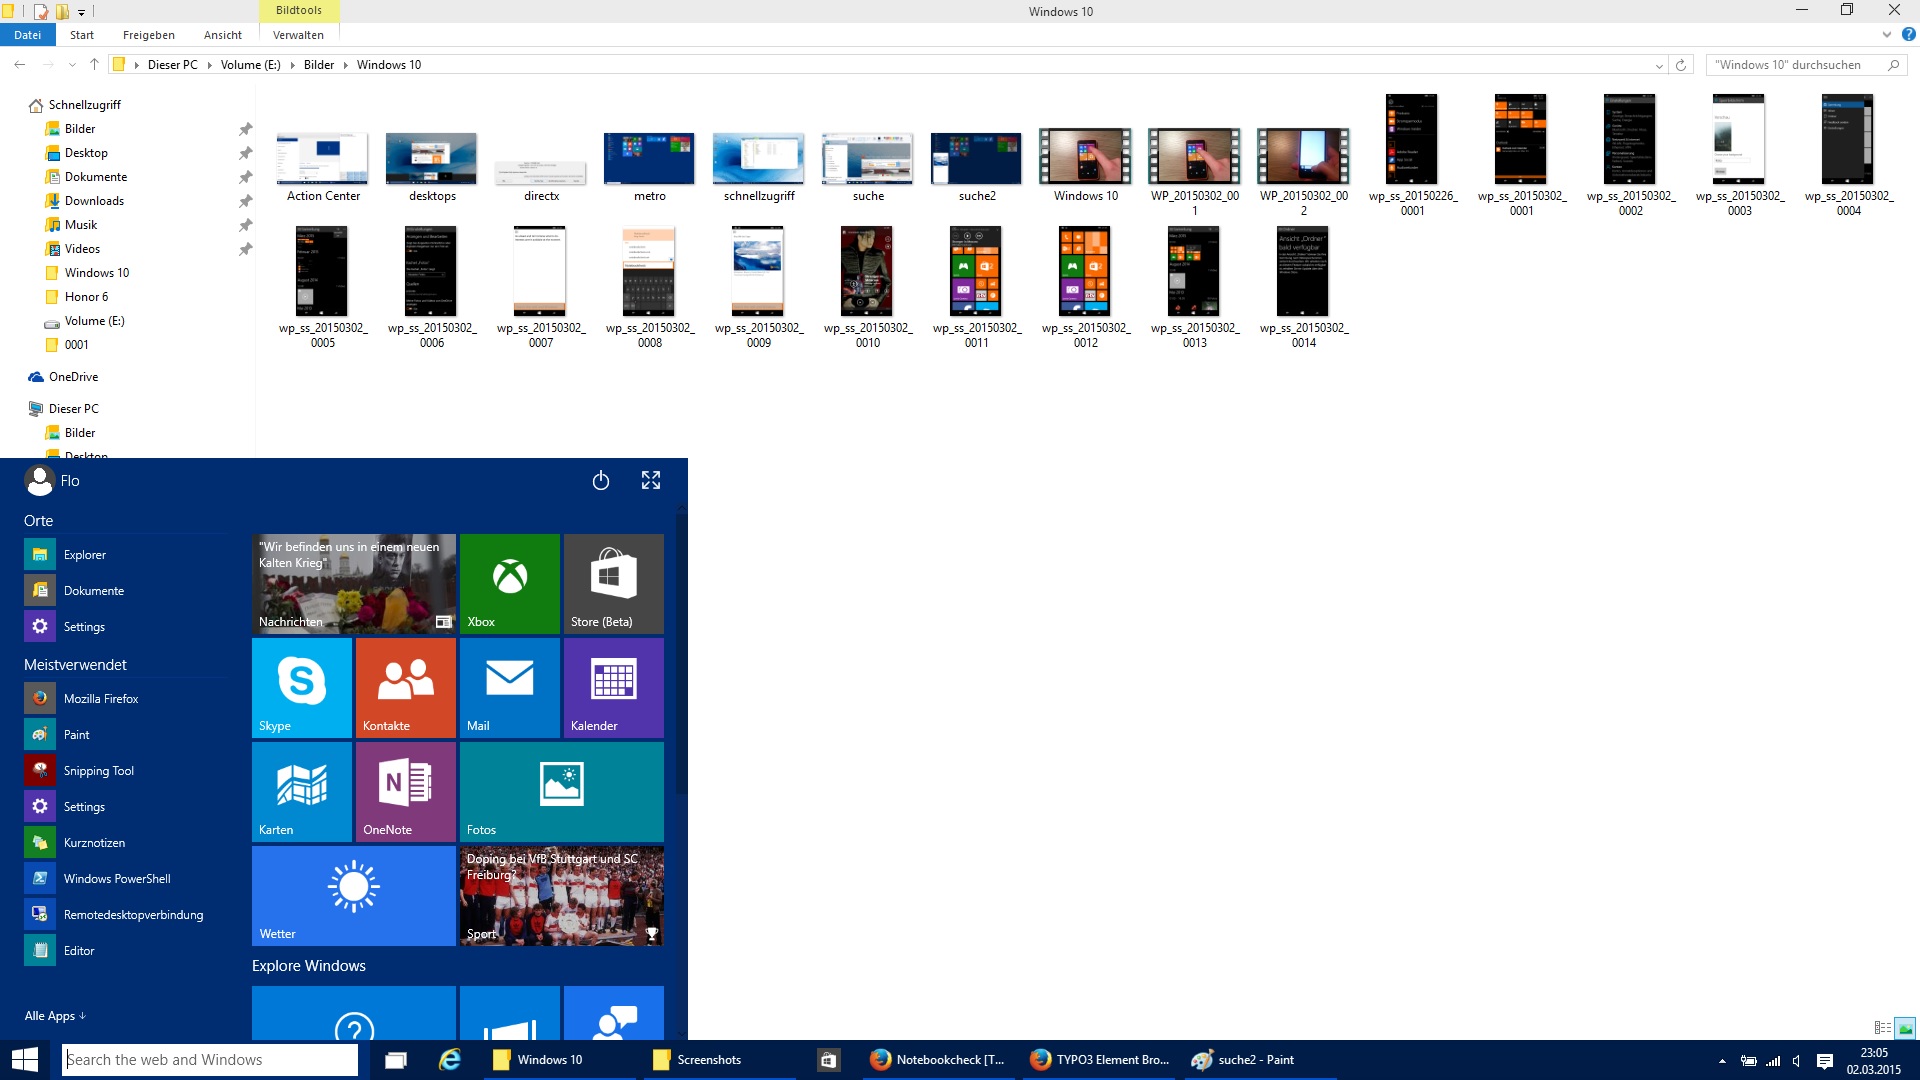Open the Wetter tile
This screenshot has height=1080, width=1920.
354,896
